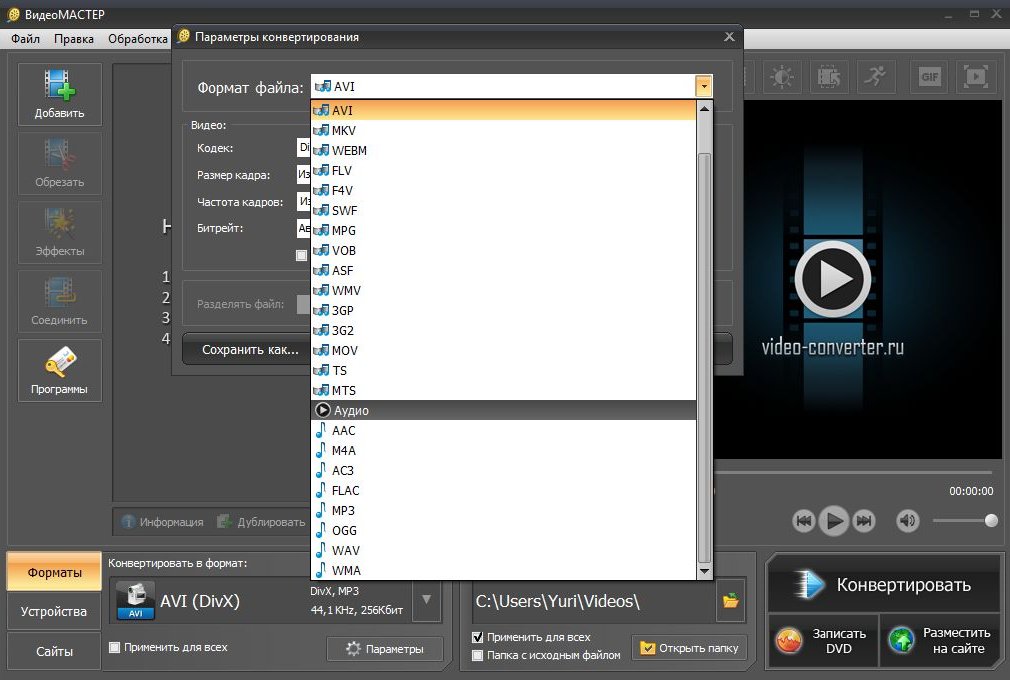1010x680 pixels.
Task: Adjust the volume slider handle
Action: (991, 520)
